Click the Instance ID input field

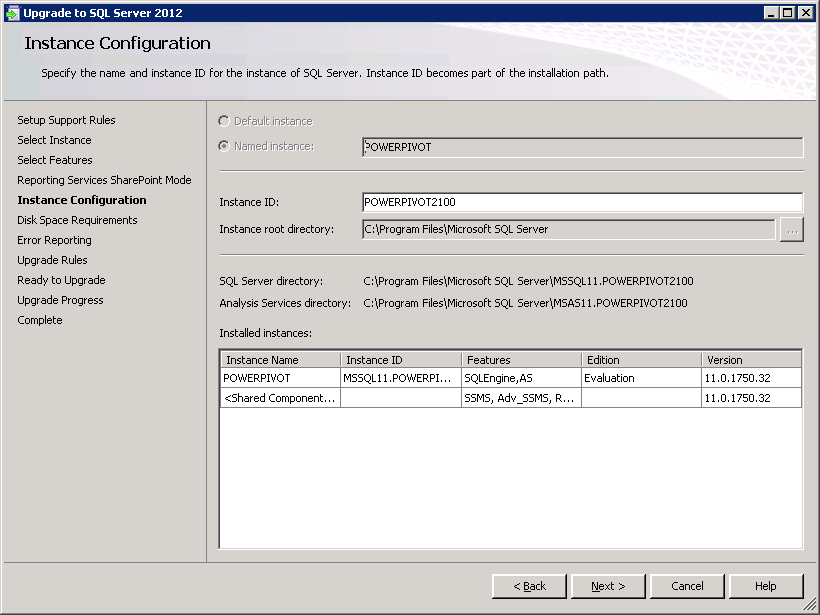(582, 202)
